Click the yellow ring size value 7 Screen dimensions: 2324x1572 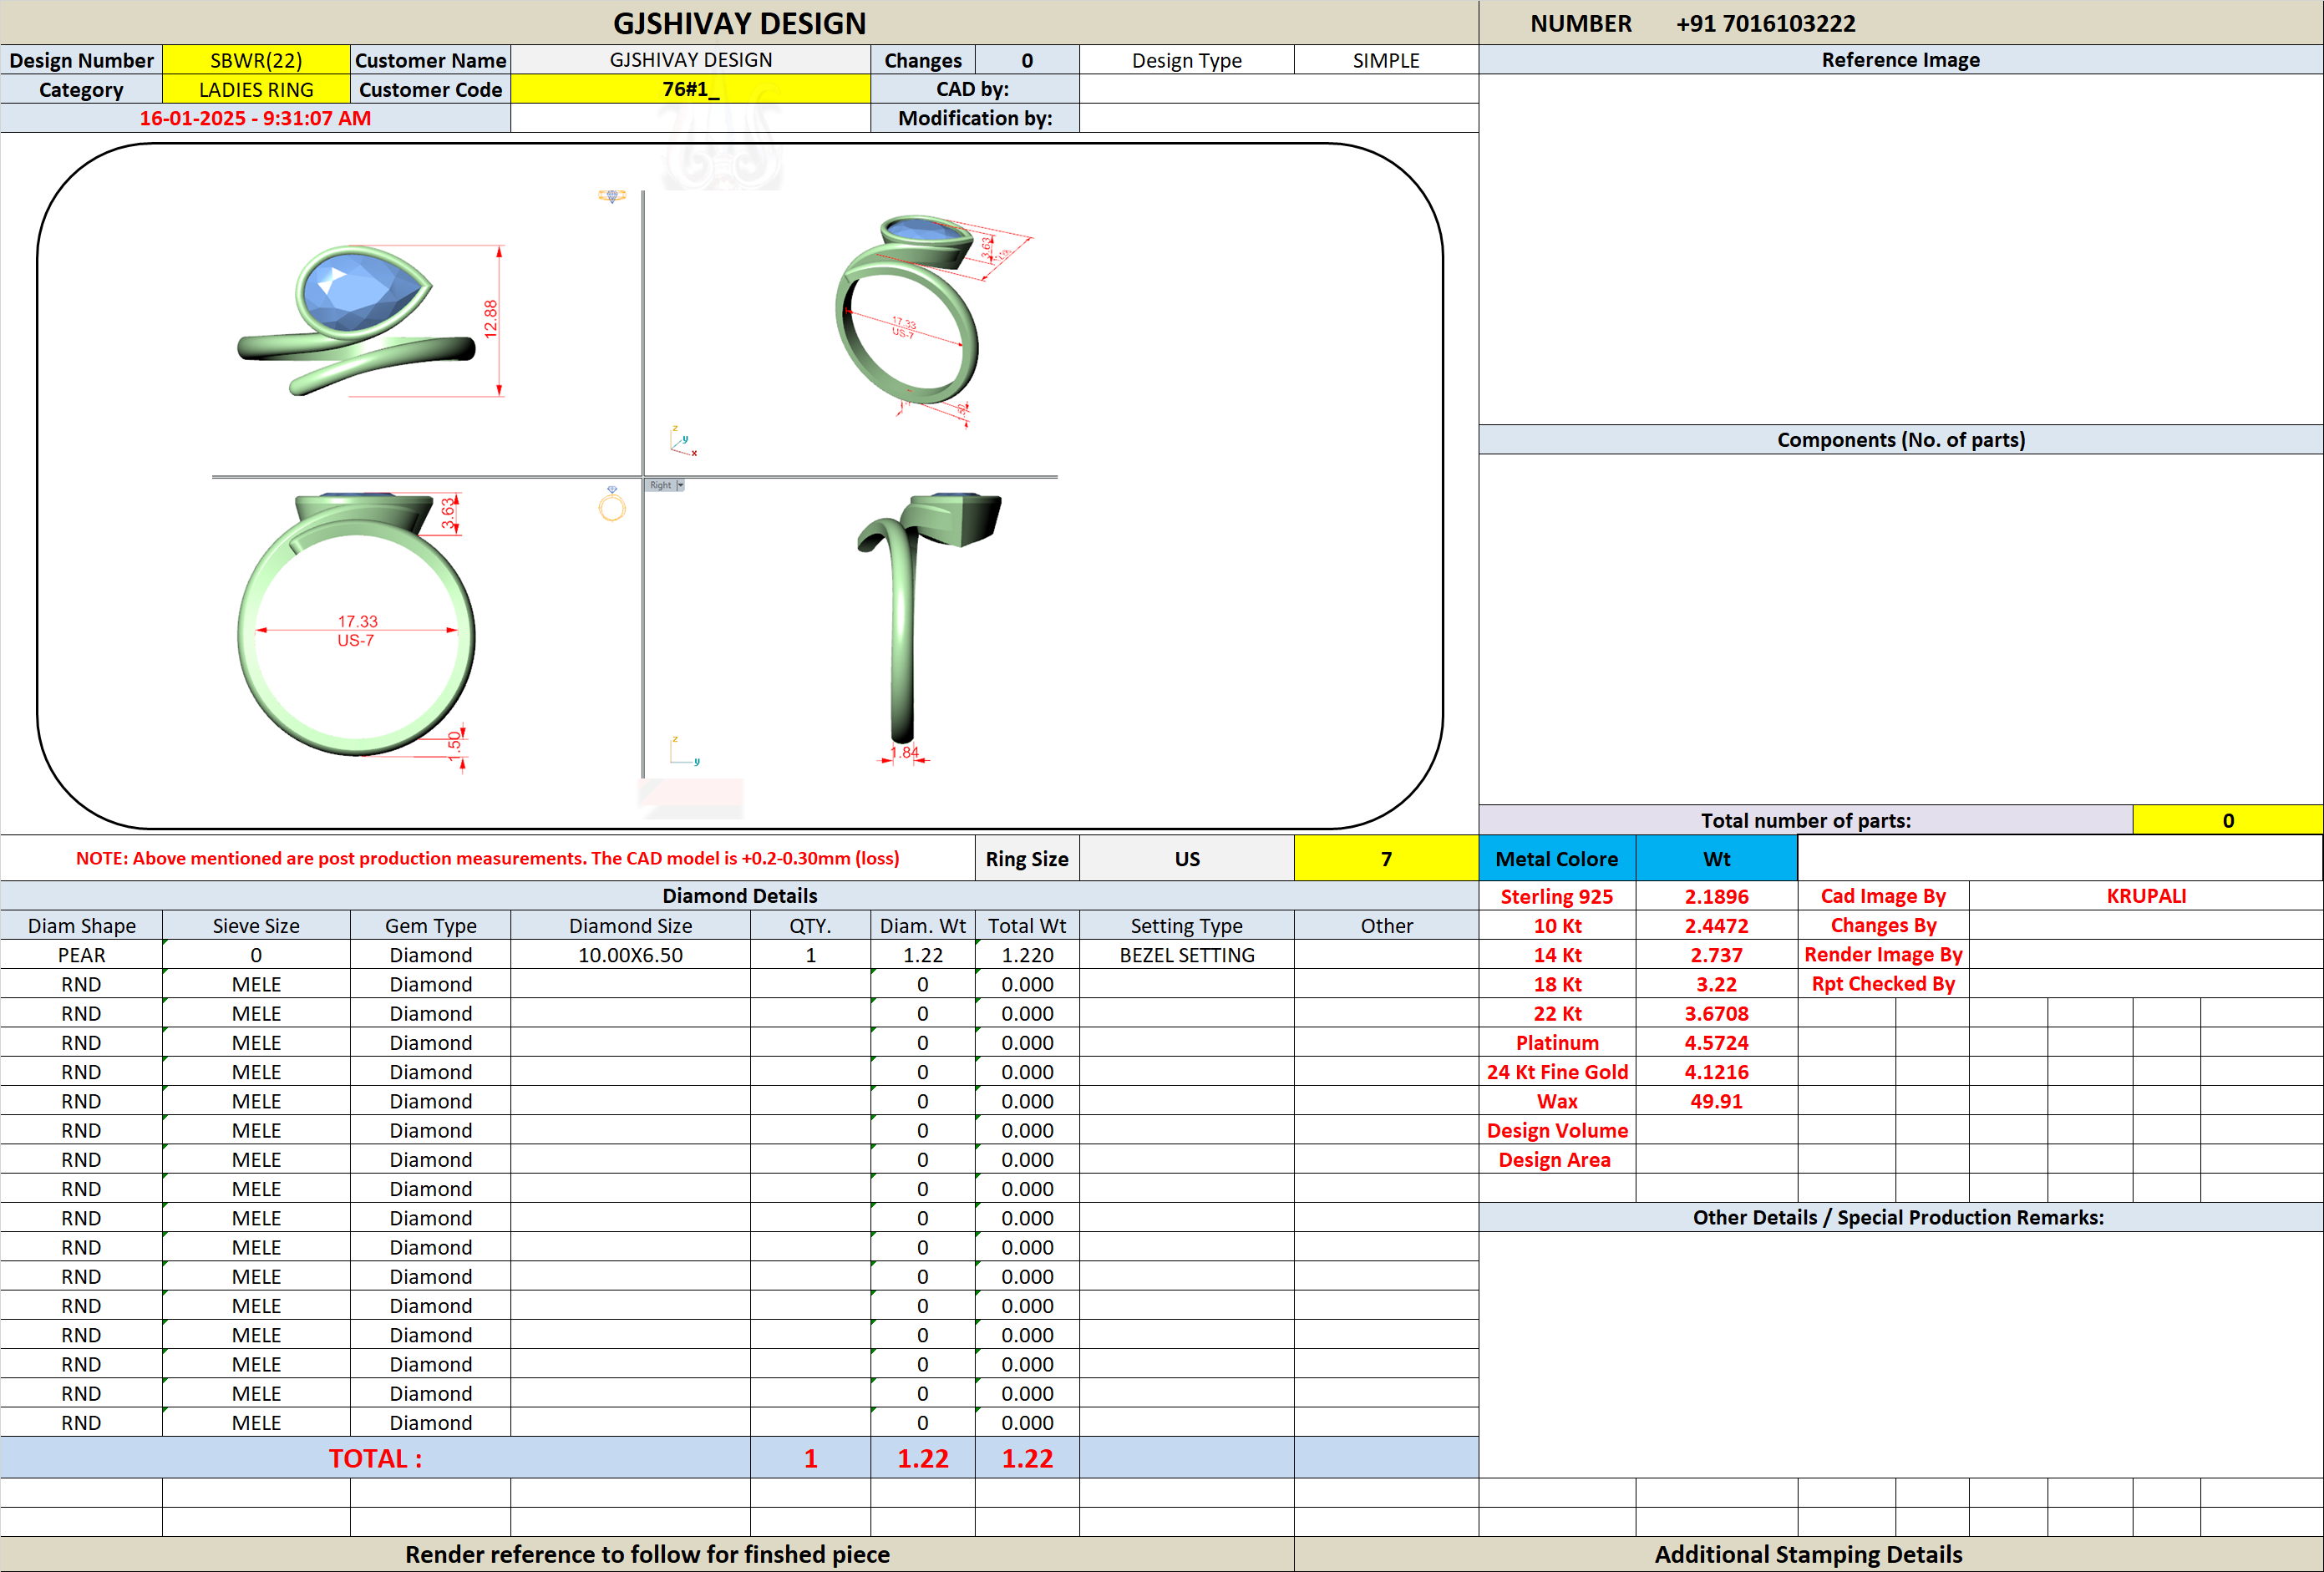tap(1386, 859)
